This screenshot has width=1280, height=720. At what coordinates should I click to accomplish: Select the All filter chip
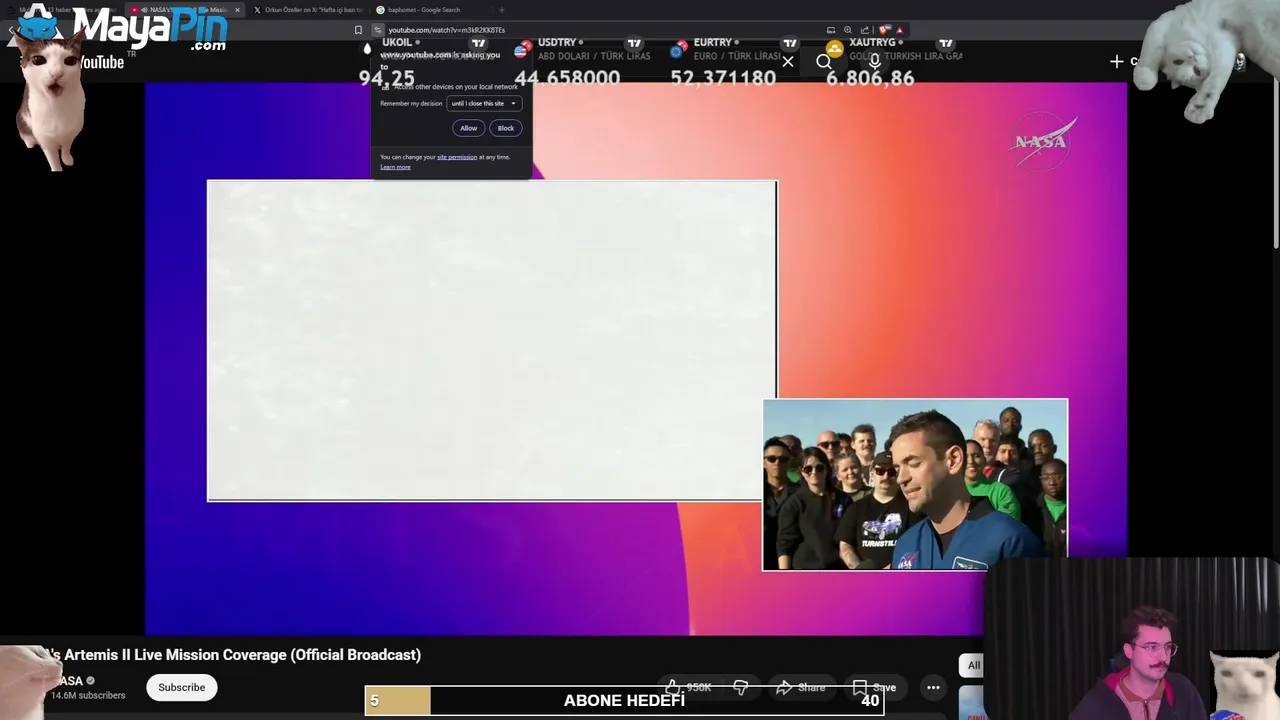coord(973,665)
